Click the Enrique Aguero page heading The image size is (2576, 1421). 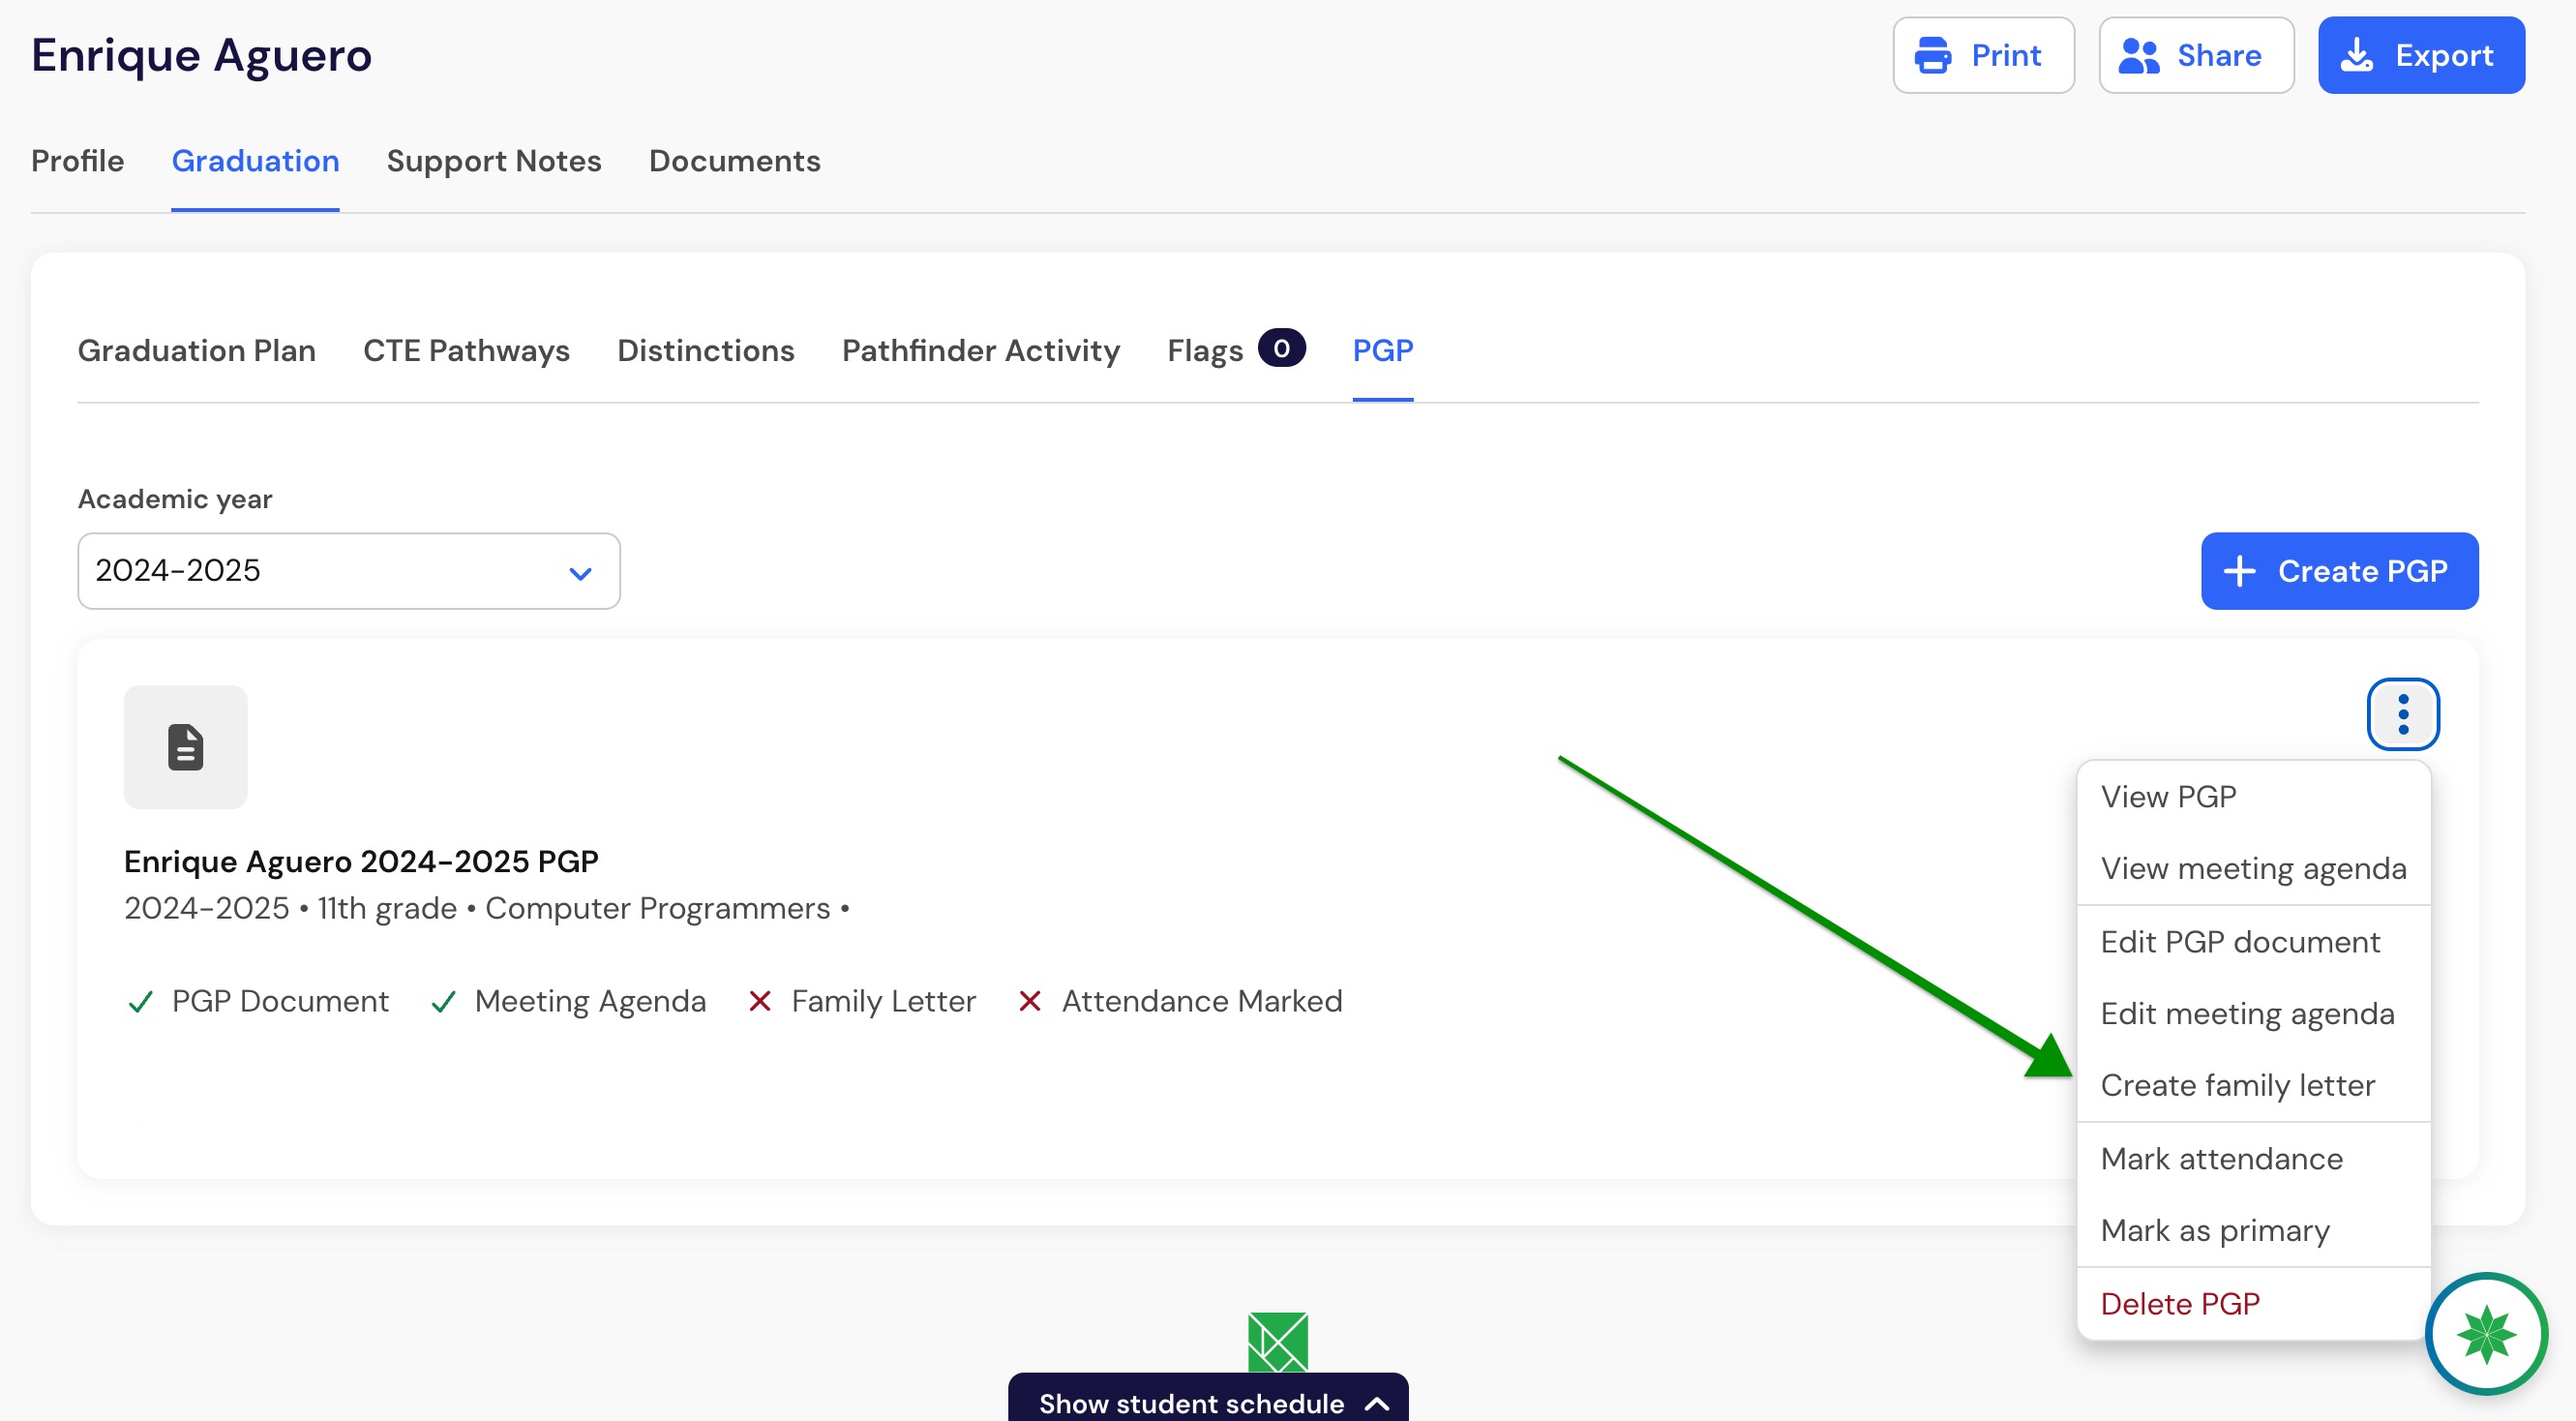point(201,55)
